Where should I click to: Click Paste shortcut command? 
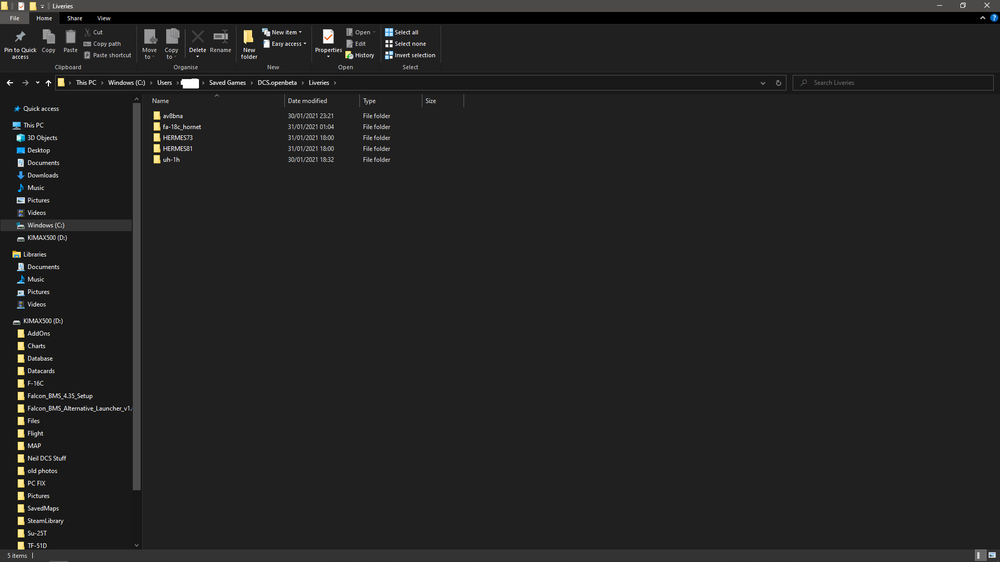[107, 55]
